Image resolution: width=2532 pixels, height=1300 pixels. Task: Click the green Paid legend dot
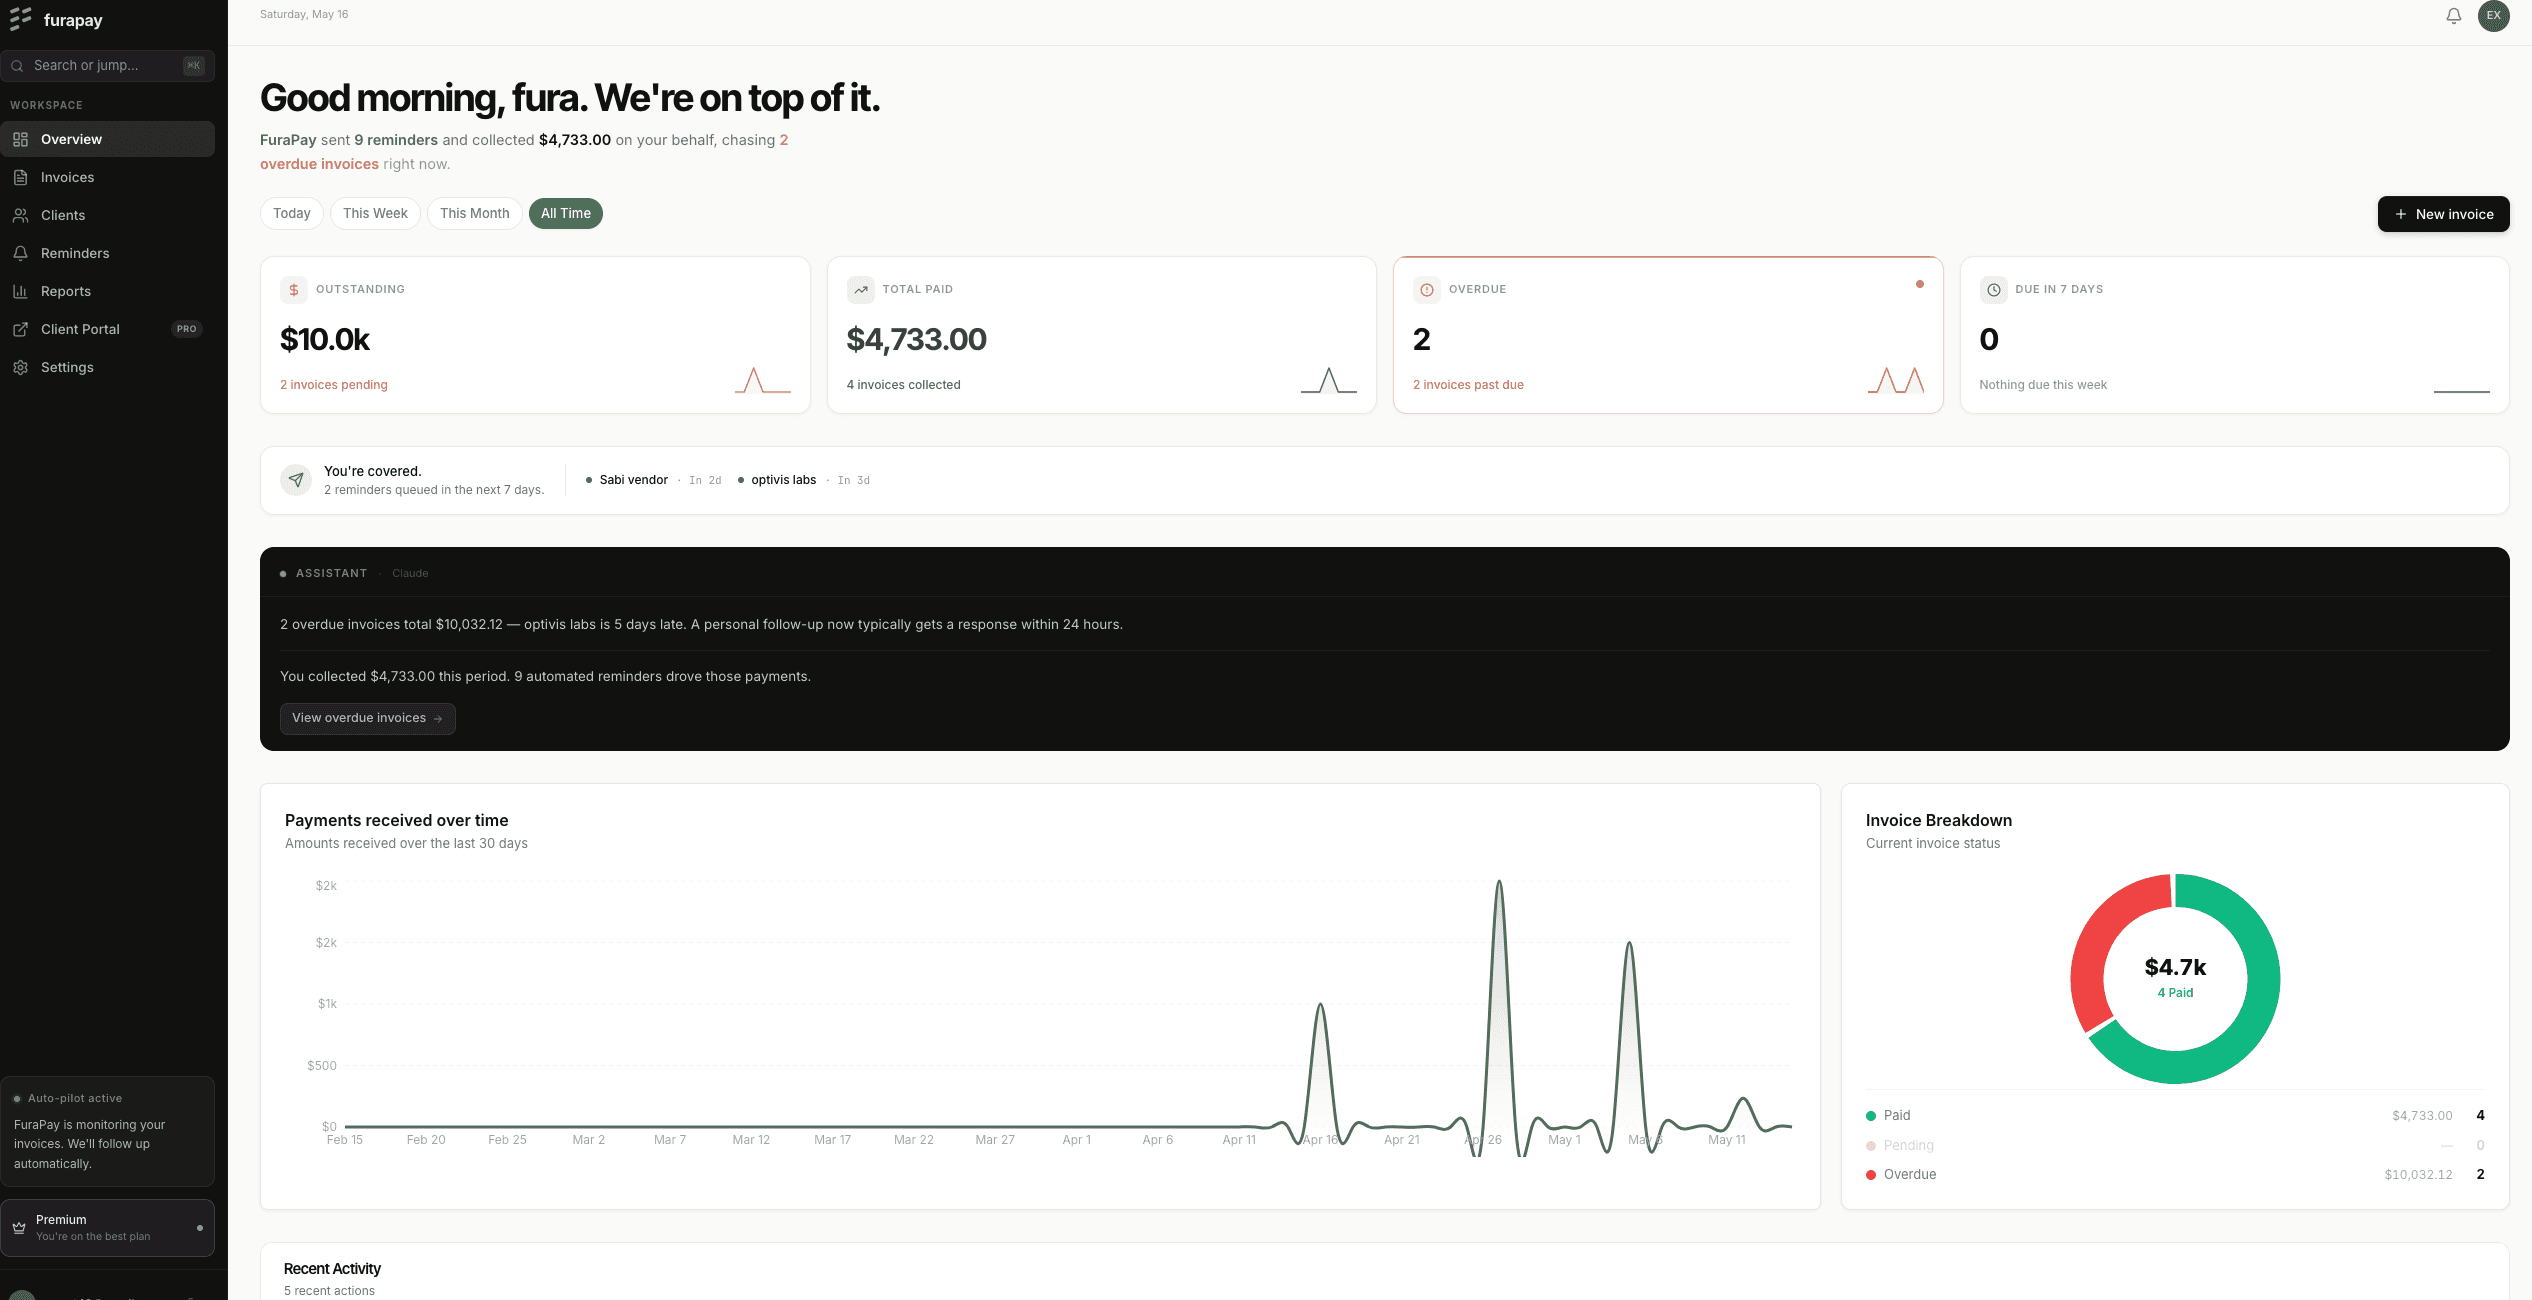(1871, 1116)
